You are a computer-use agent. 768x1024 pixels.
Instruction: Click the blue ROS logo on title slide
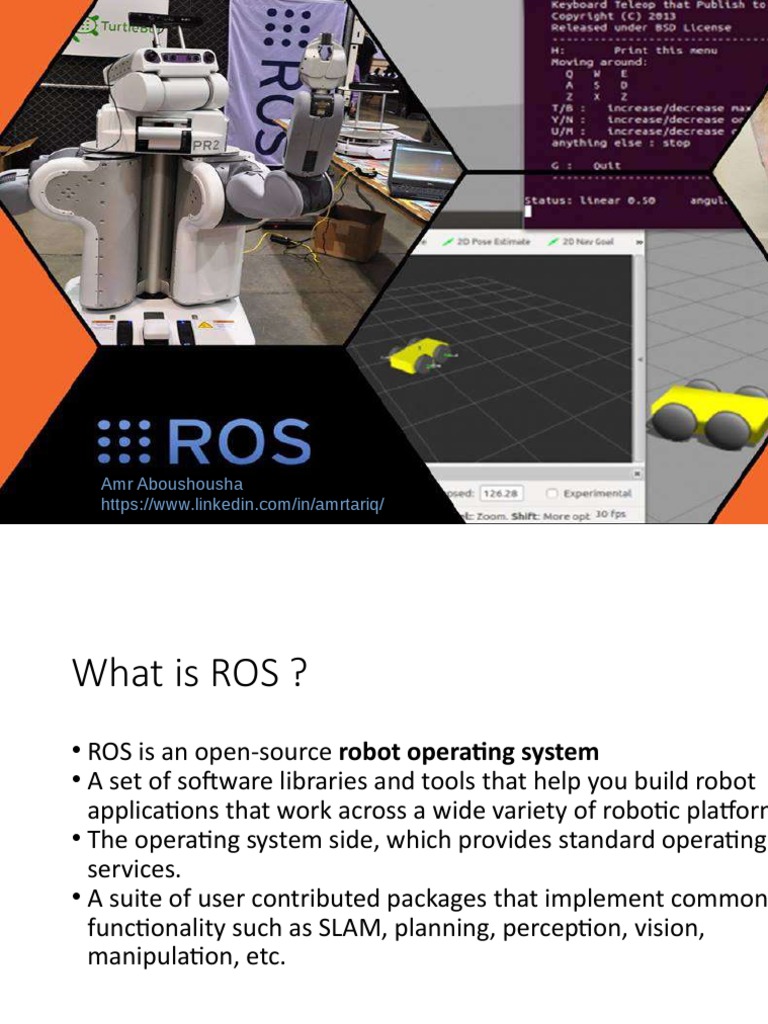click(204, 441)
